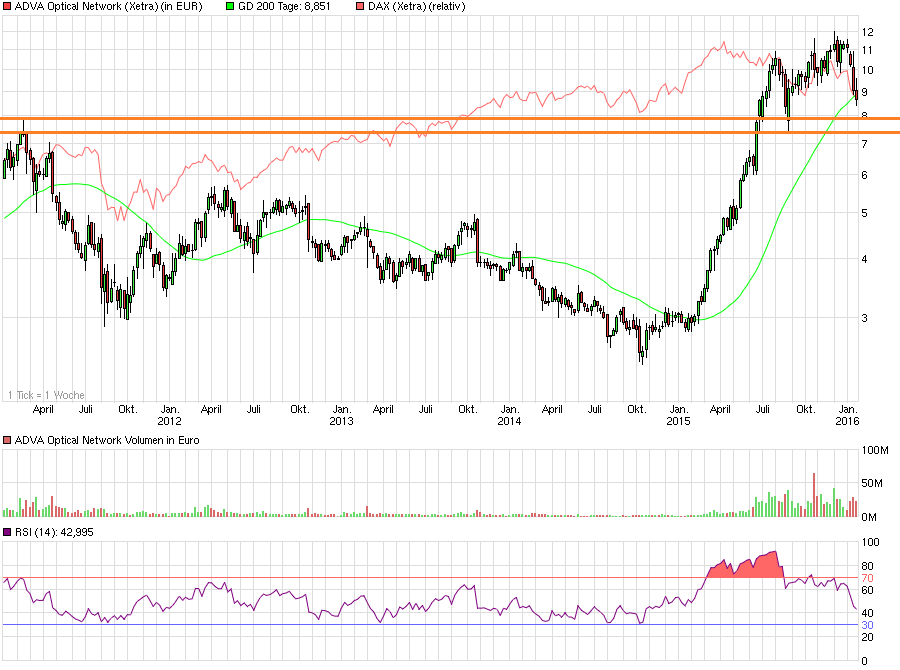Click the '1 Tick = 1 Woche' note
Screen dimensions: 900x670
coord(46,395)
